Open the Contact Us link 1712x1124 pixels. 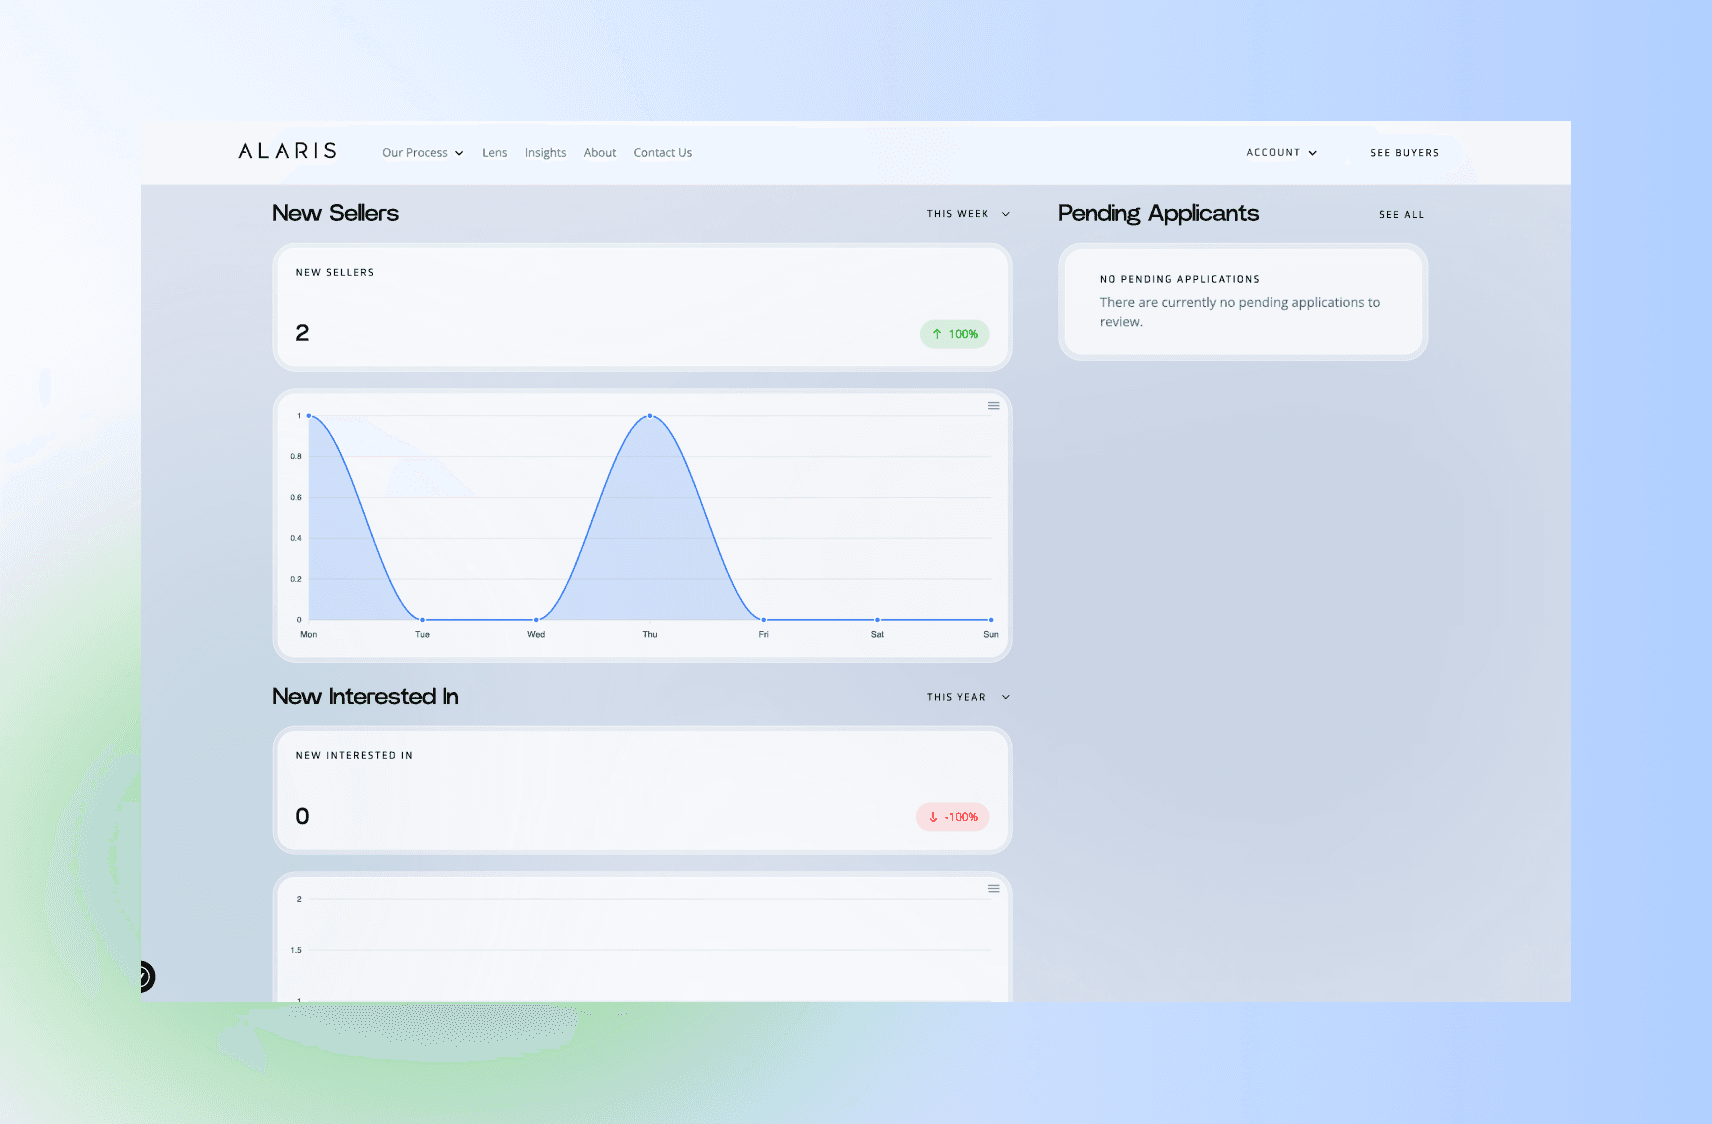click(x=662, y=153)
